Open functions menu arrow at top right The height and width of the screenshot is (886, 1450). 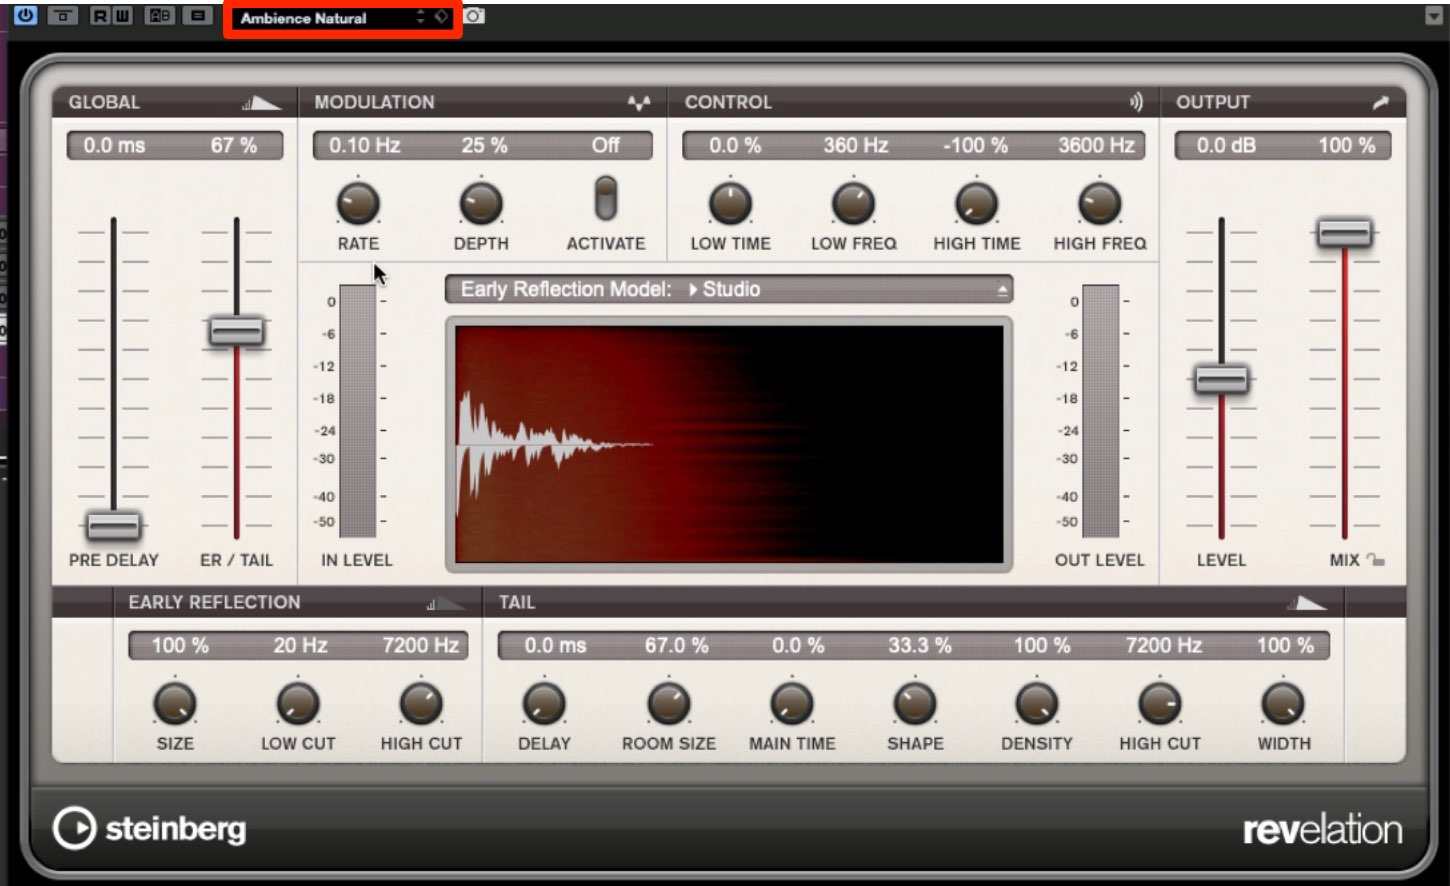click(1432, 17)
